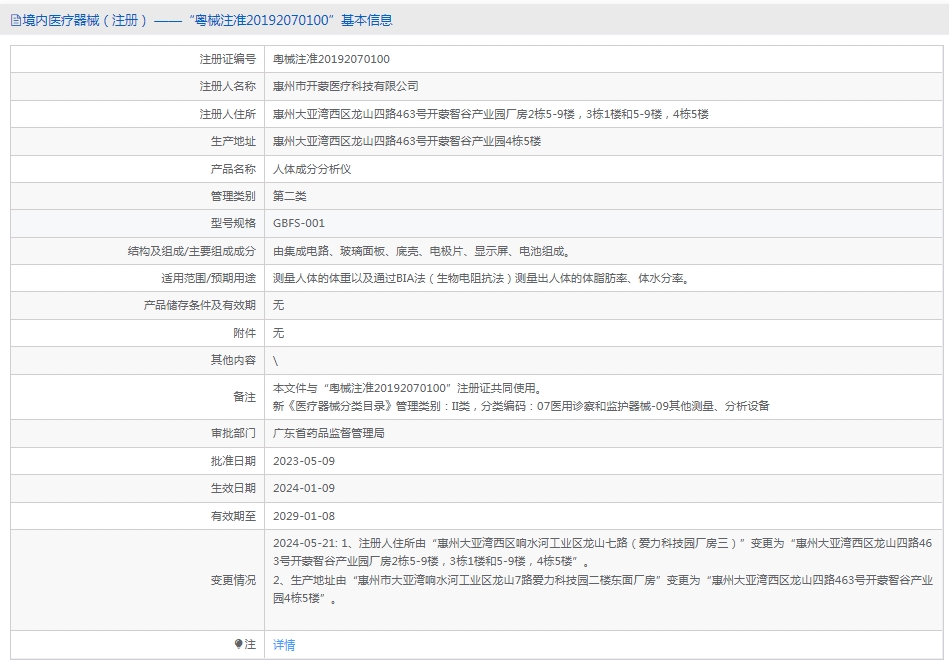Click the document icon in the page header

[15, 20]
